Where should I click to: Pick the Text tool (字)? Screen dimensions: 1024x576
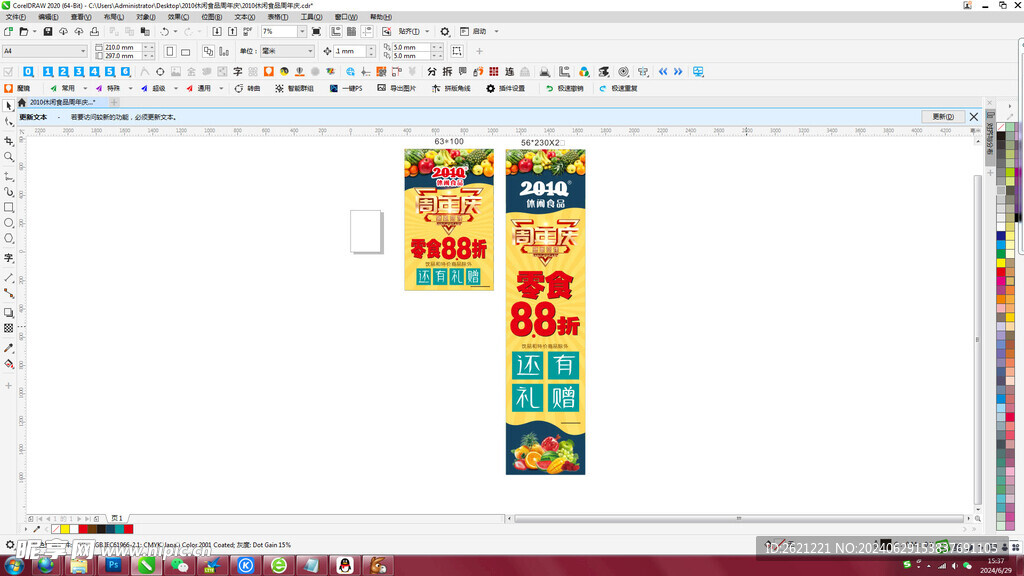[x=9, y=258]
